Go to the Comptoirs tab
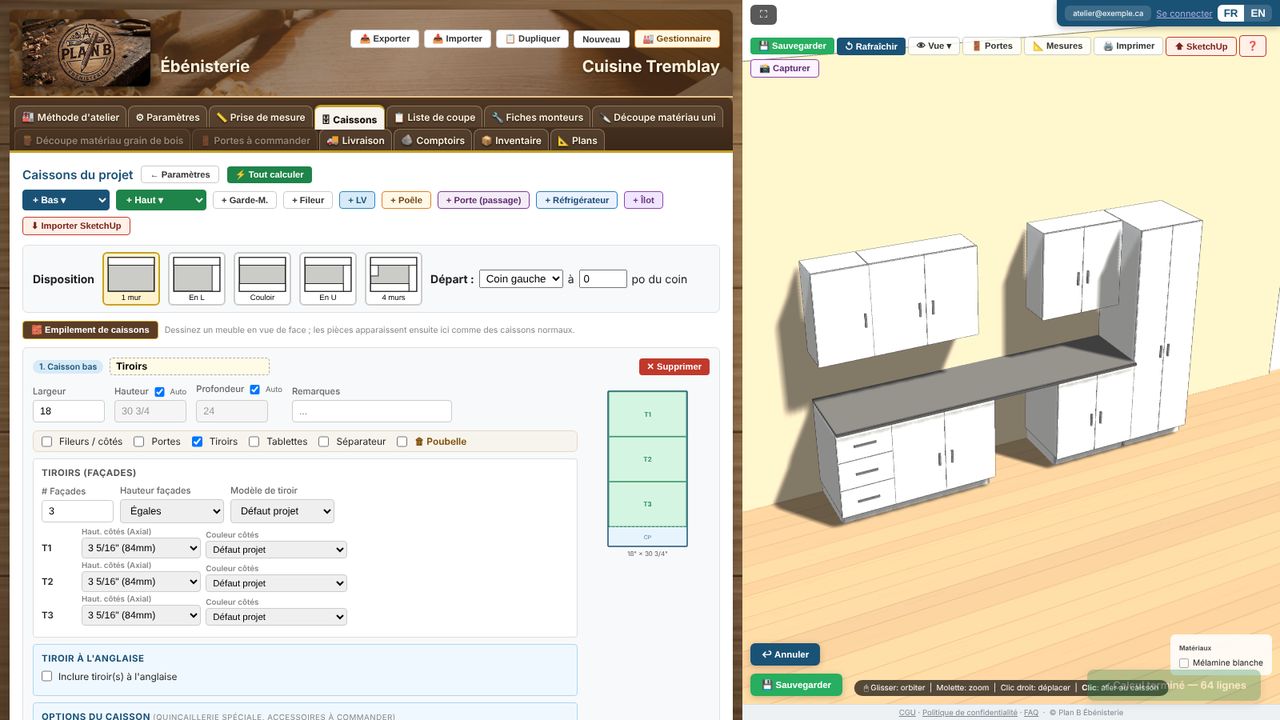 pyautogui.click(x=433, y=141)
